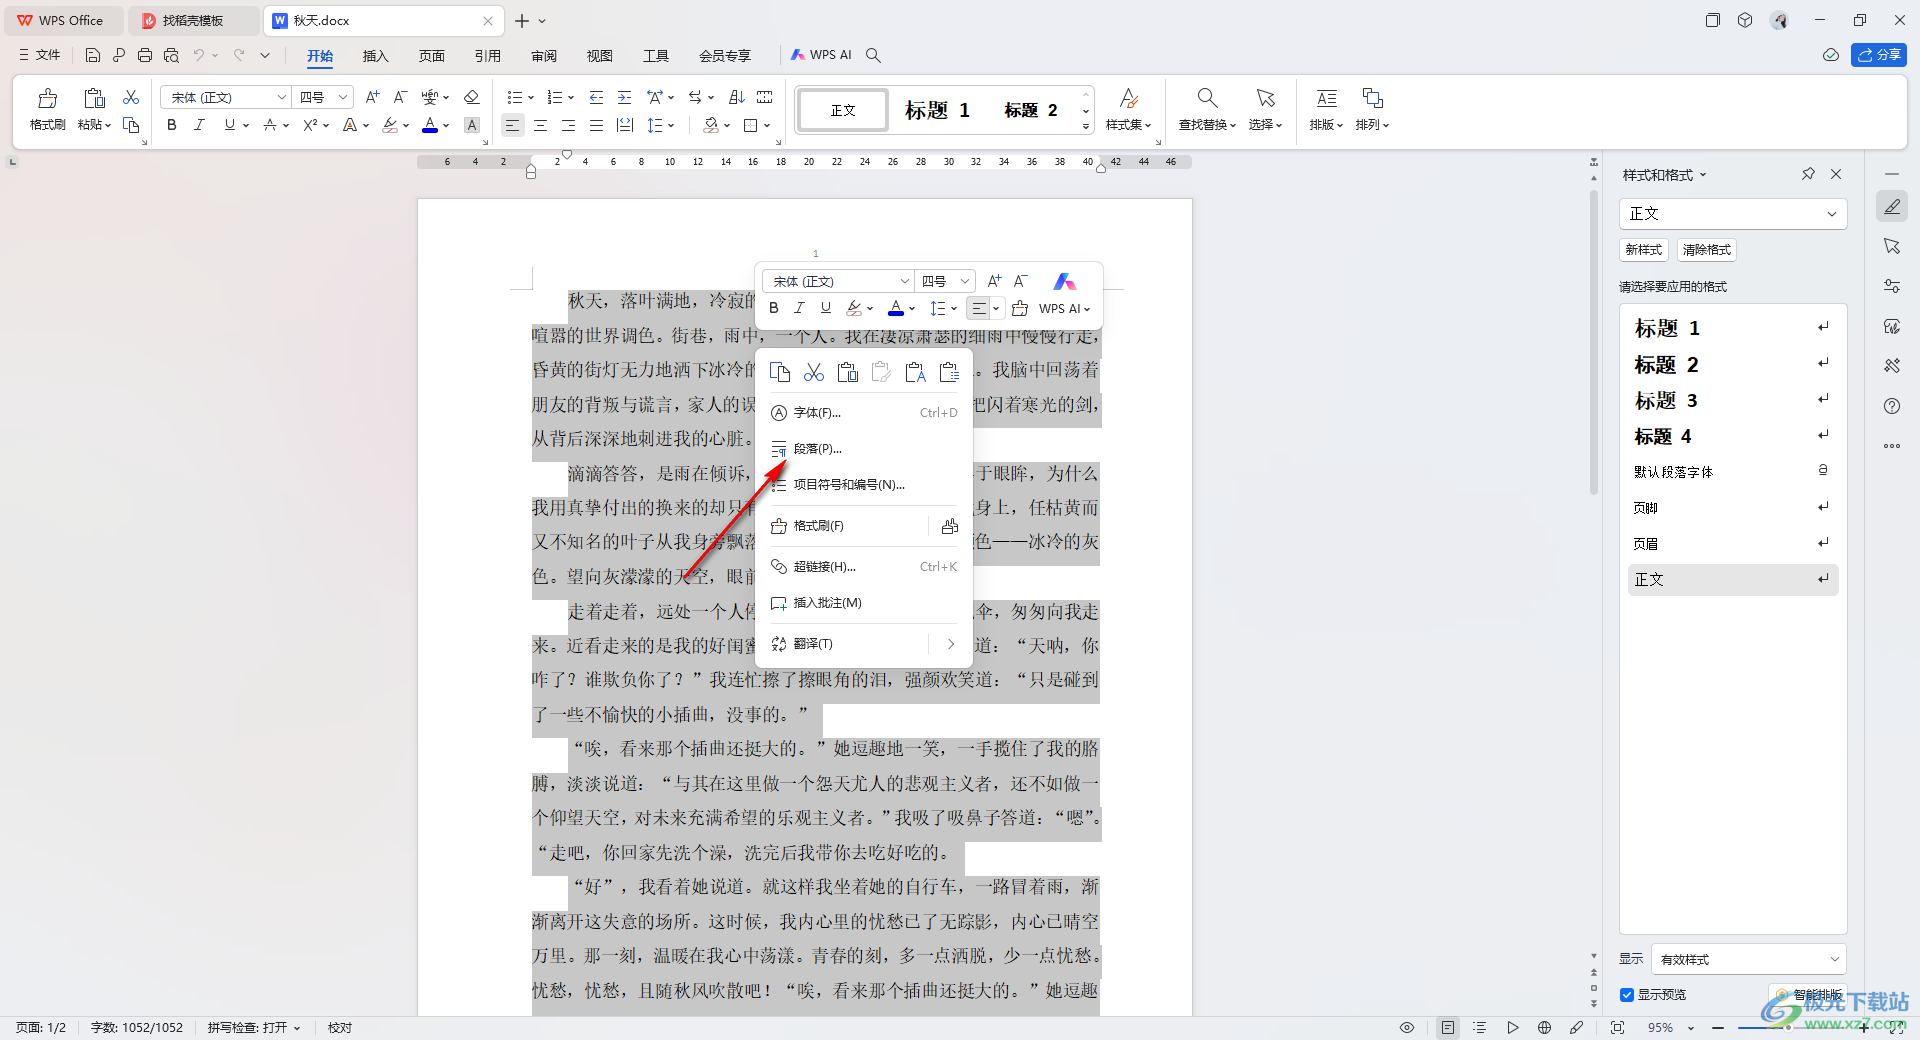Click the Outline view icon in status bar
The image size is (1920, 1040).
(x=1480, y=1027)
